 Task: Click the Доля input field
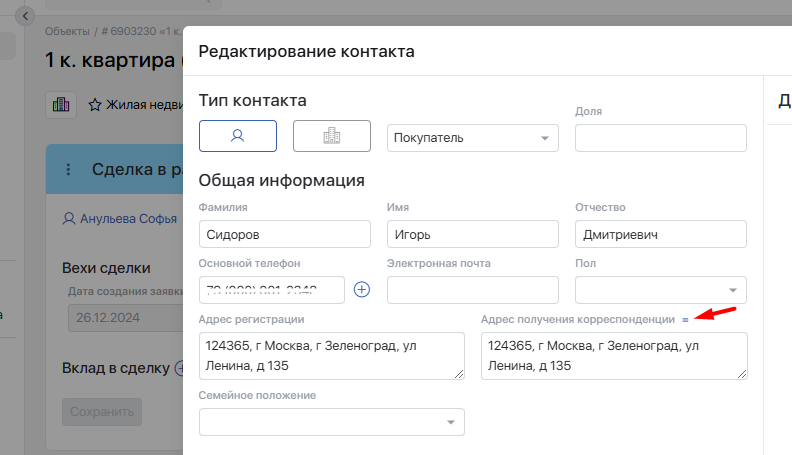pyautogui.click(x=661, y=138)
